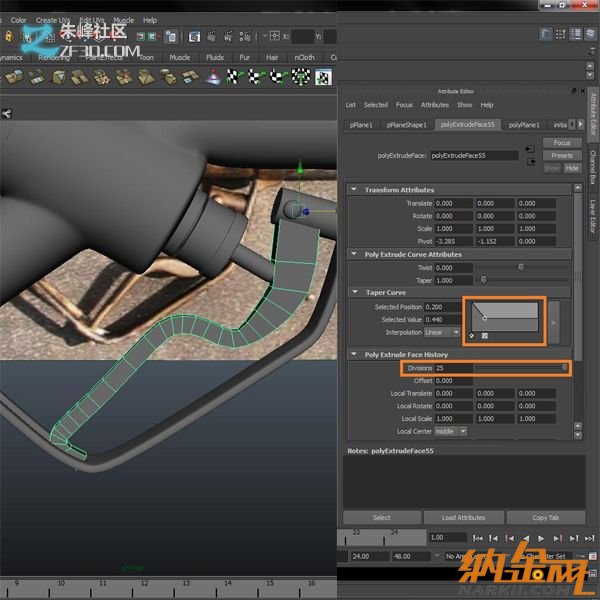Image resolution: width=600 pixels, height=600 pixels.
Task: Click the Load Attributes button
Action: coord(463,518)
